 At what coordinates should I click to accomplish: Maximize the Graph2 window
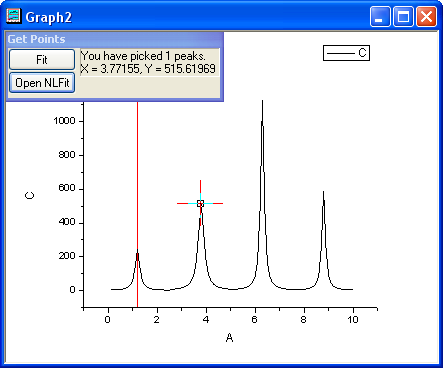(x=403, y=16)
